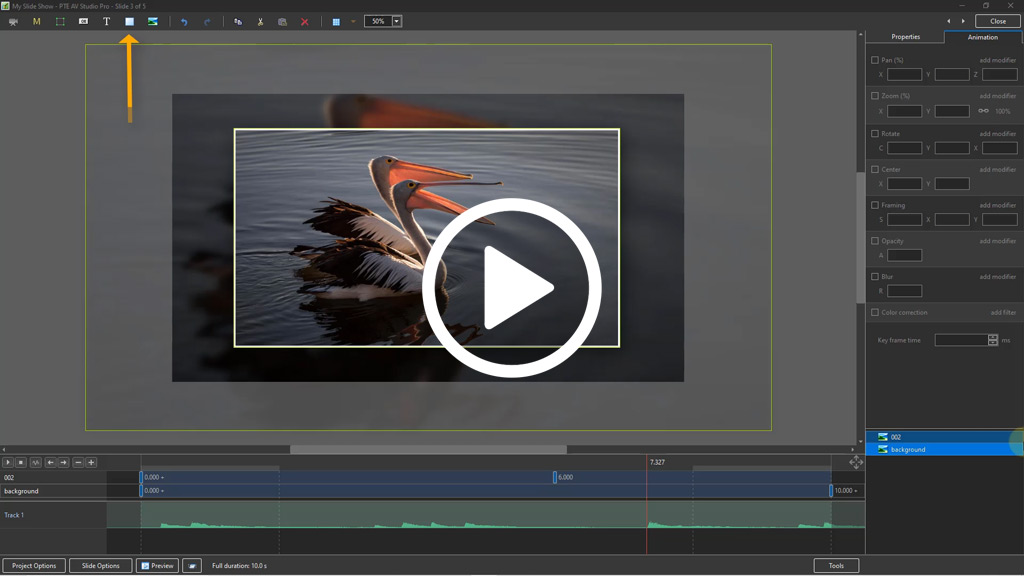Click the 10.000 keyframe on background track
Screen dimensions: 1024x576
831,490
